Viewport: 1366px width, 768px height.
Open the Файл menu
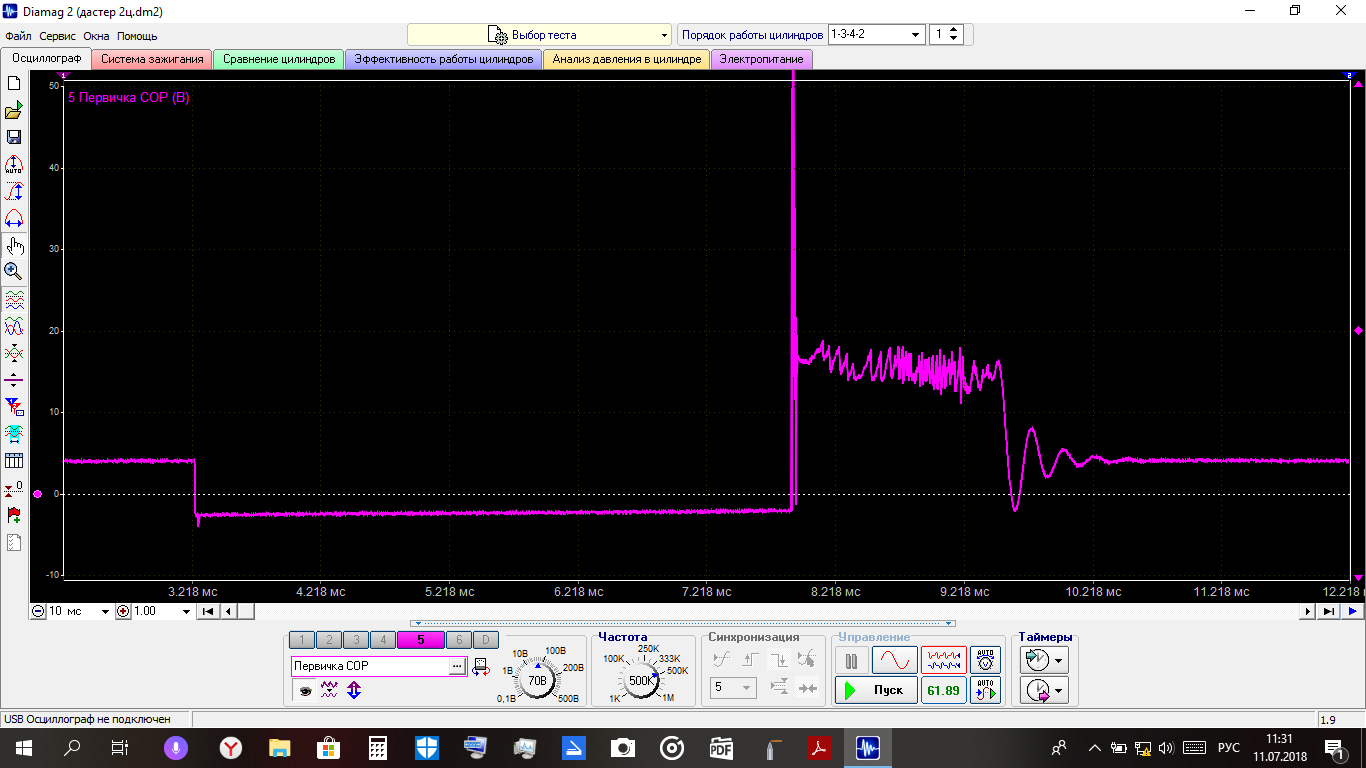tap(18, 36)
